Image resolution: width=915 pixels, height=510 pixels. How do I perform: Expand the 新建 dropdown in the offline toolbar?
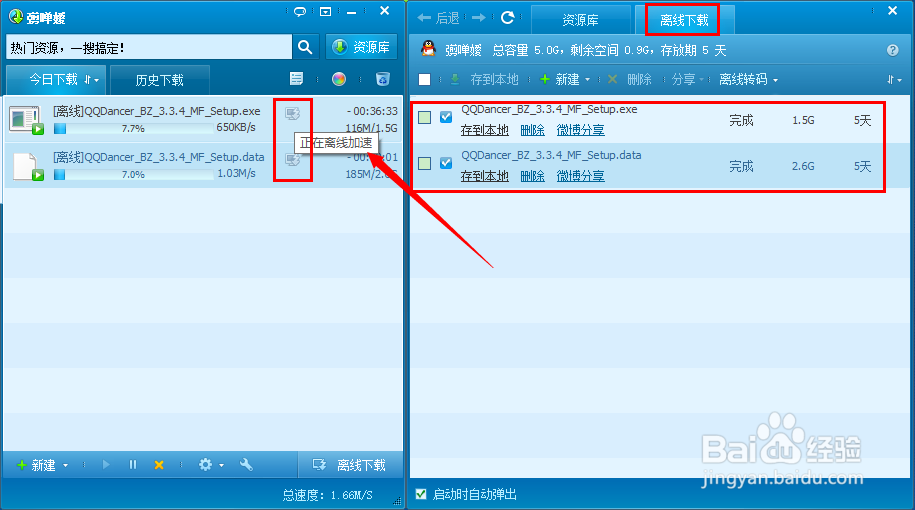[588, 80]
